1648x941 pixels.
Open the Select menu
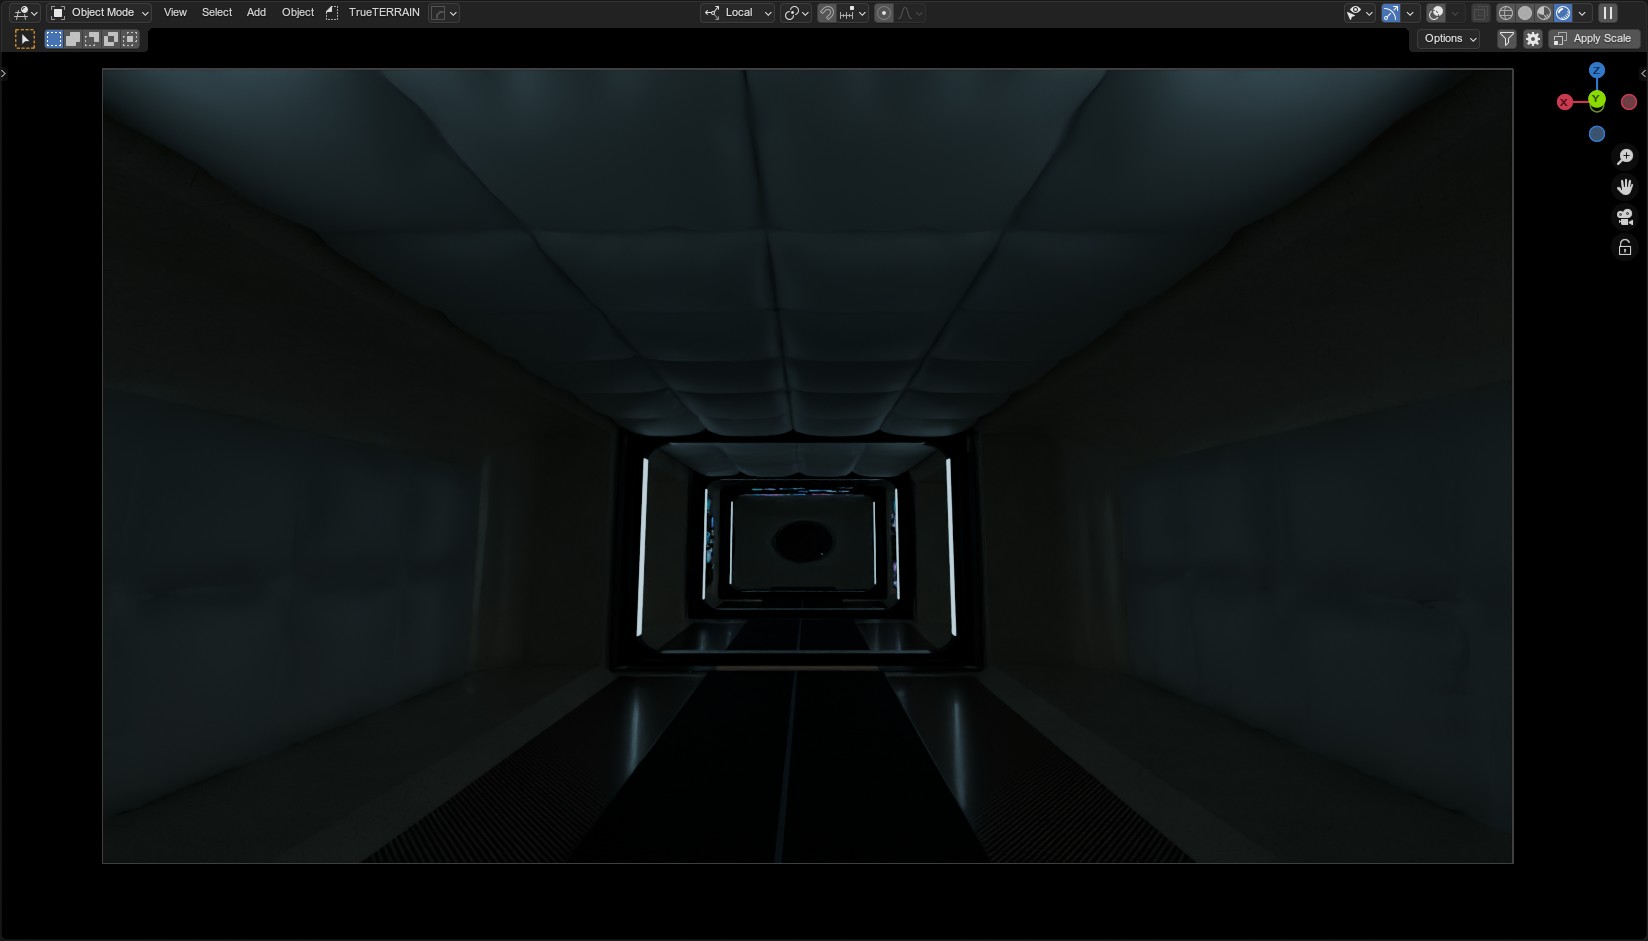tap(217, 13)
